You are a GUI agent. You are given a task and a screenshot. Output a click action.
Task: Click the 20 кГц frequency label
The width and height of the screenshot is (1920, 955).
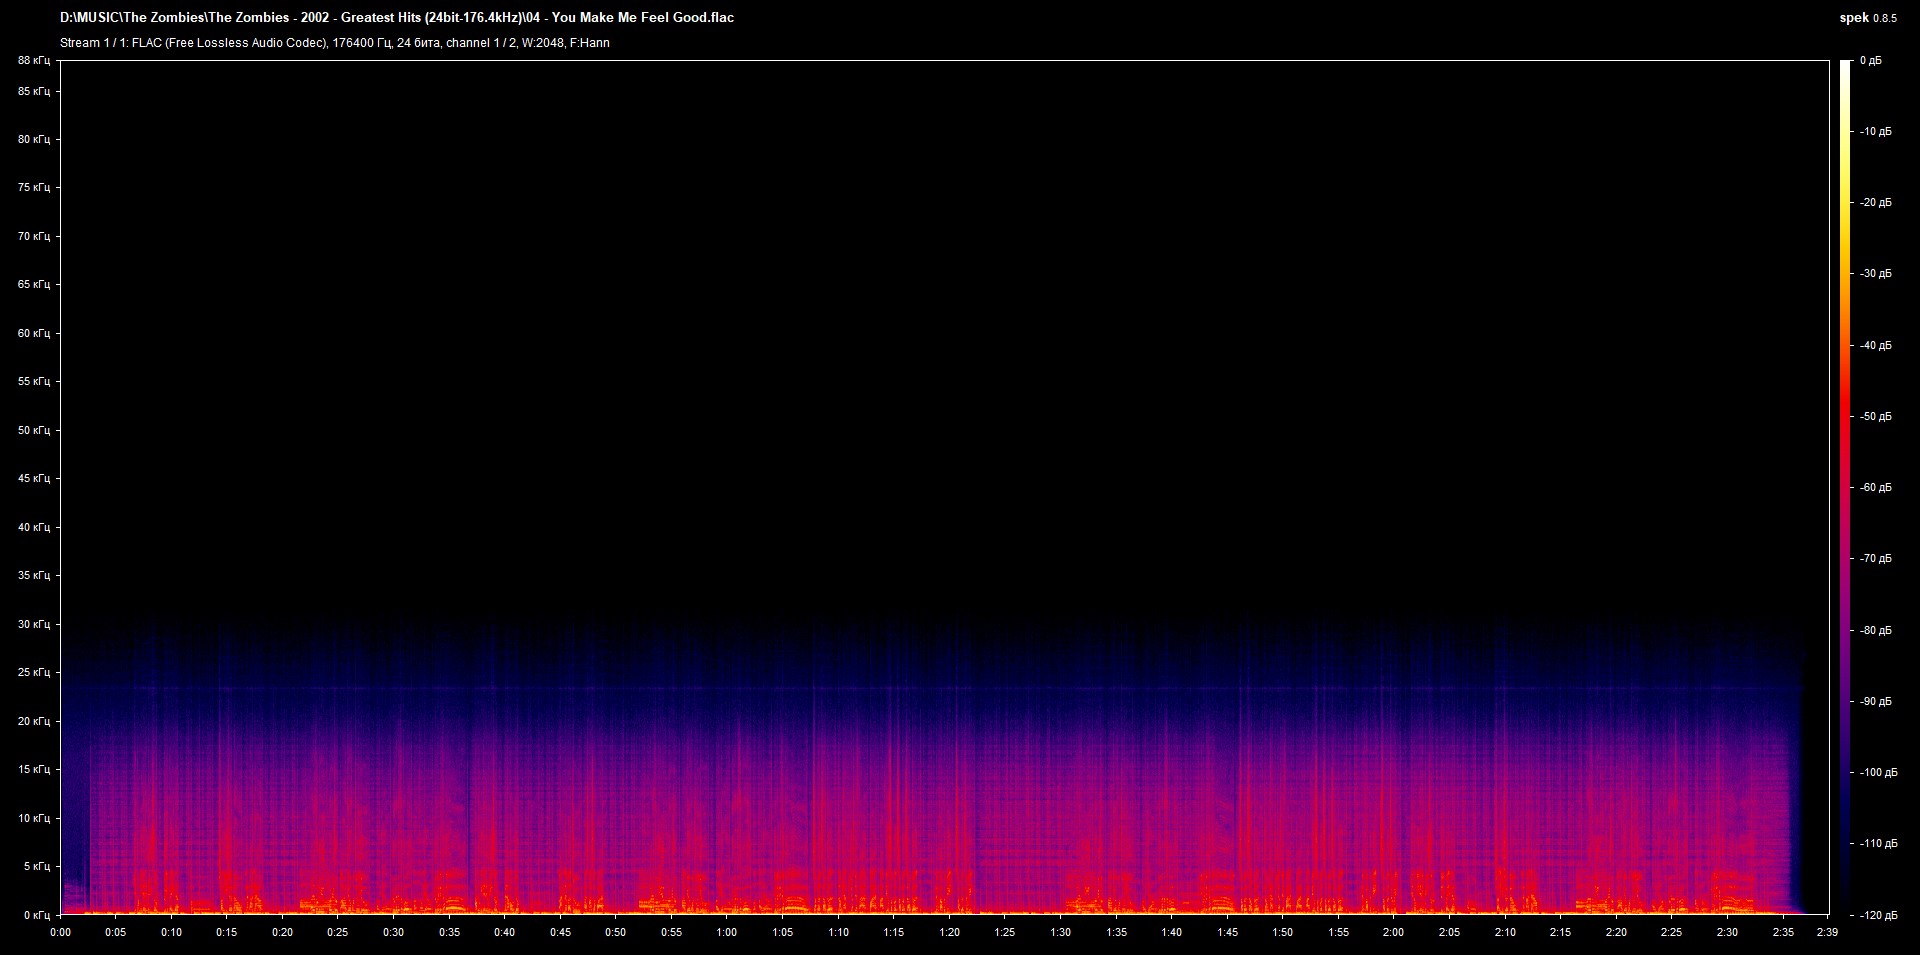click(34, 721)
